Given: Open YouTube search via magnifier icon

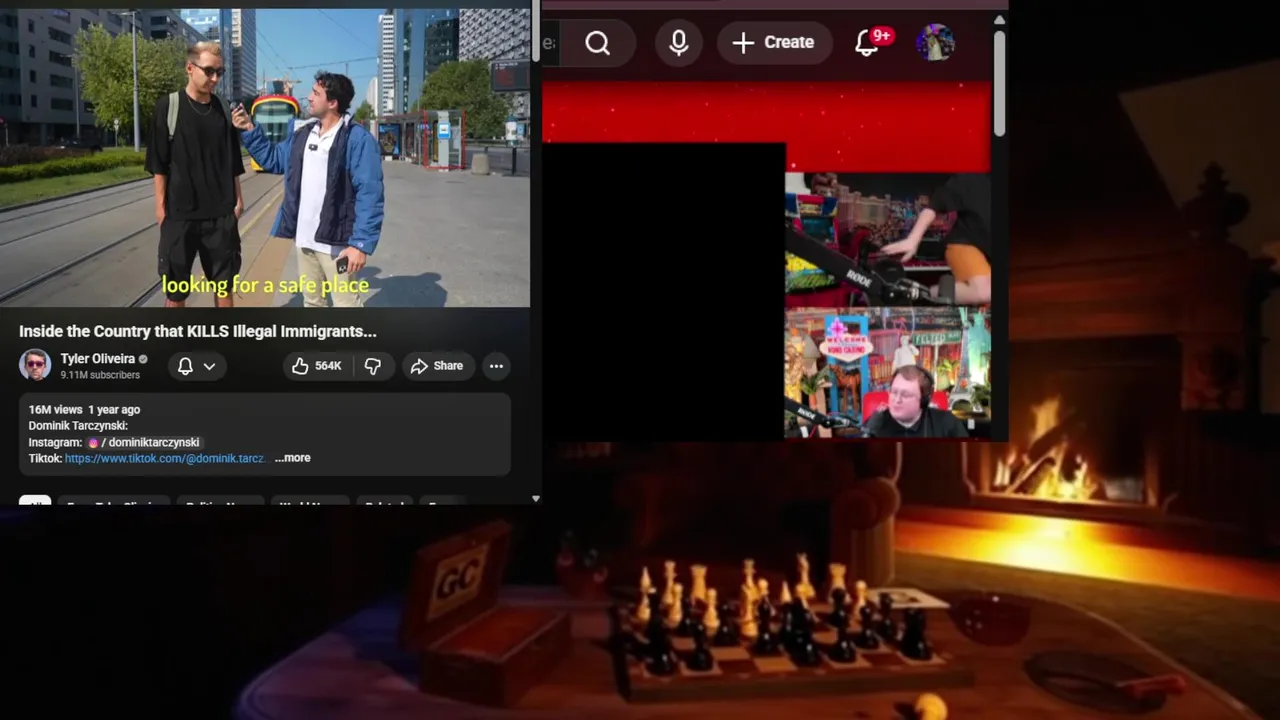Looking at the screenshot, I should 598,43.
